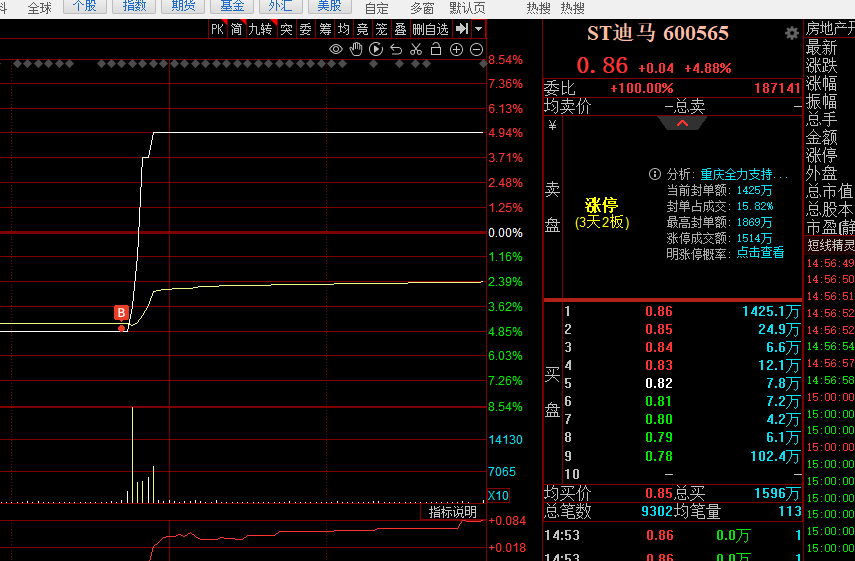Open the 默认页 default page item

pyautogui.click(x=467, y=8)
